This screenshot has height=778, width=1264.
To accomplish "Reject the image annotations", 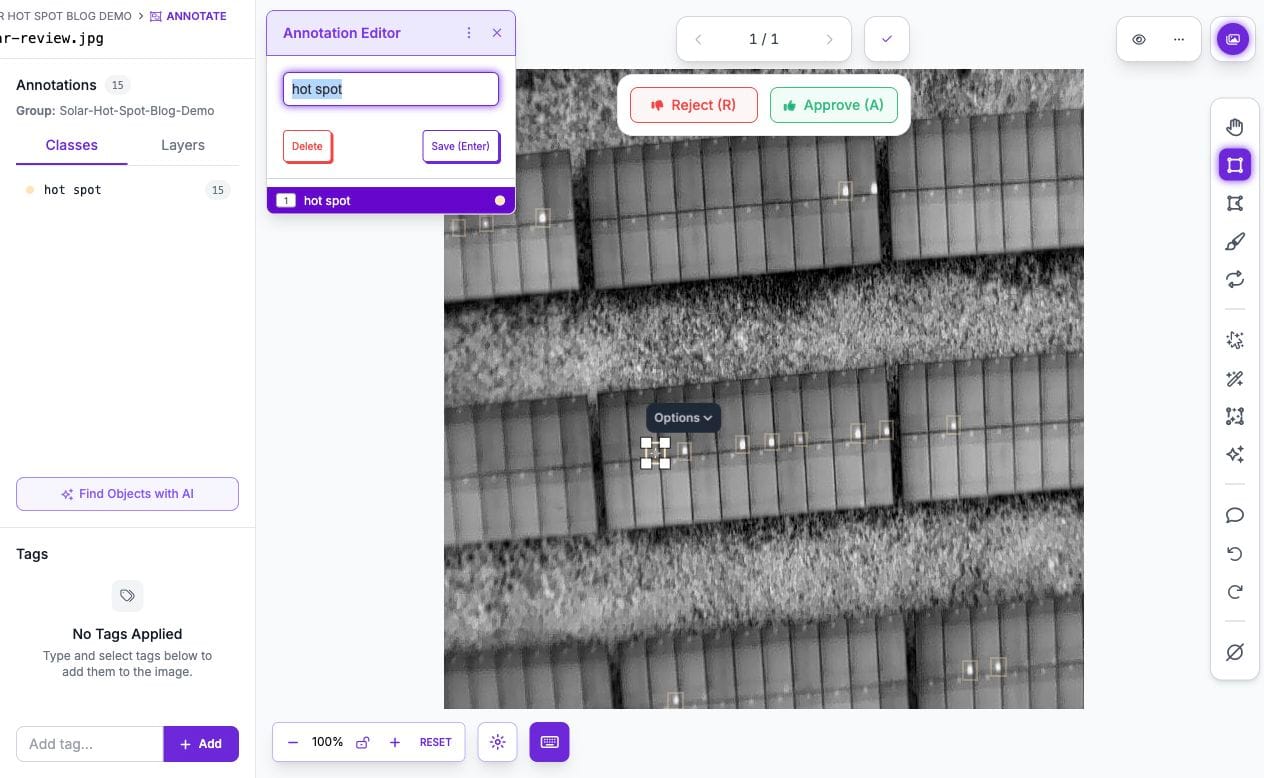I will [x=694, y=105].
